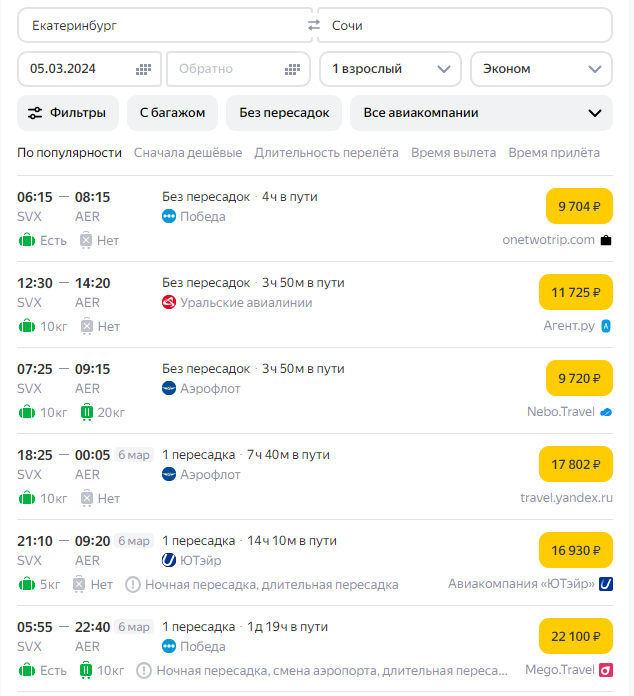634x696 pixels.
Task: Expand the "Все авиакомпании" dropdown
Action: 481,113
